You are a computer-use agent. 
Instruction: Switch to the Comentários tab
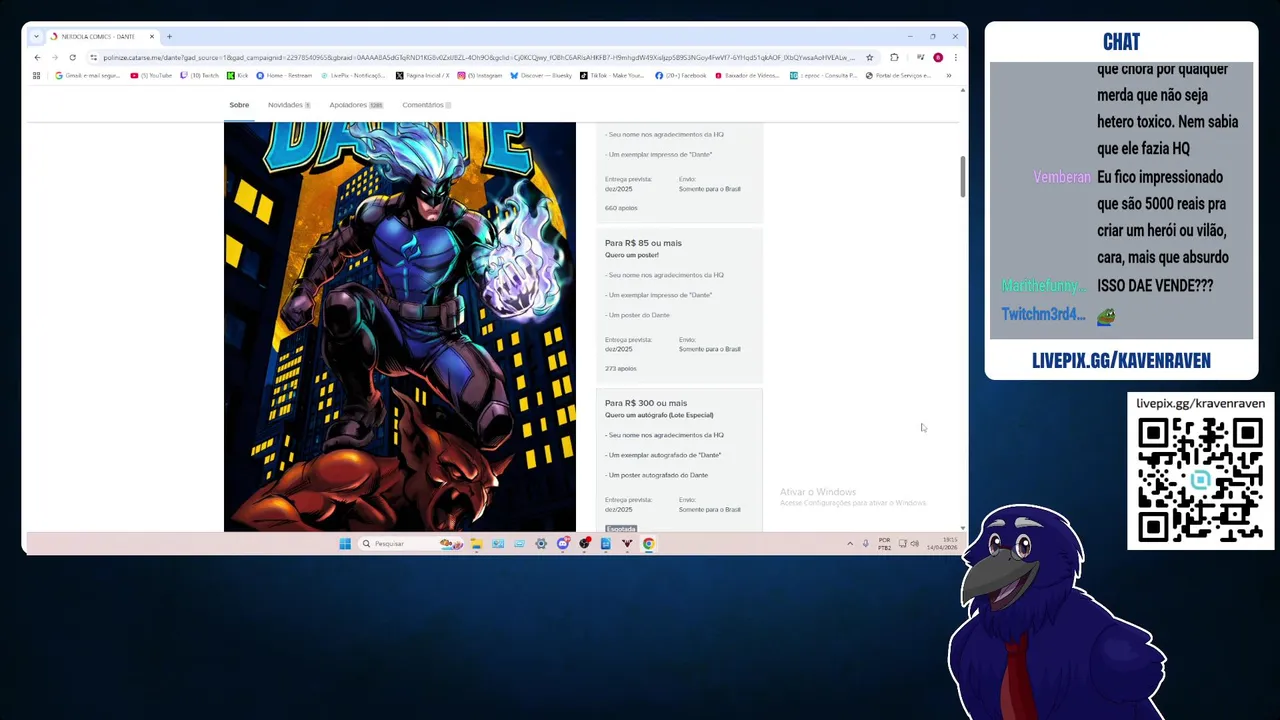tap(427, 105)
